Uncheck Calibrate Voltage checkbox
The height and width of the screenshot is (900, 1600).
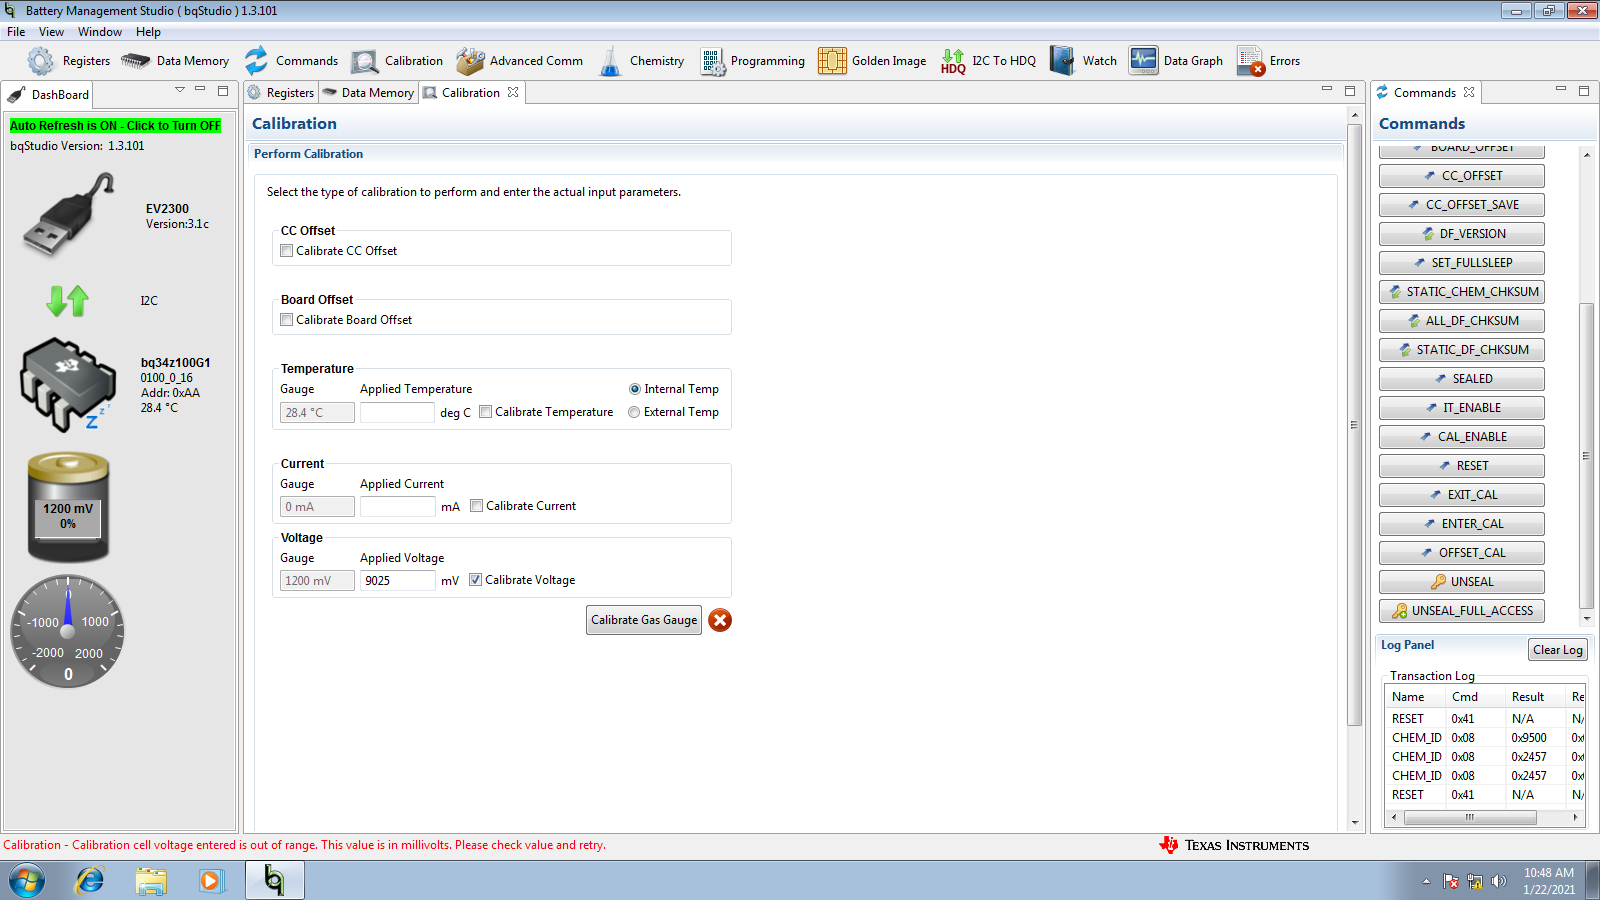476,580
